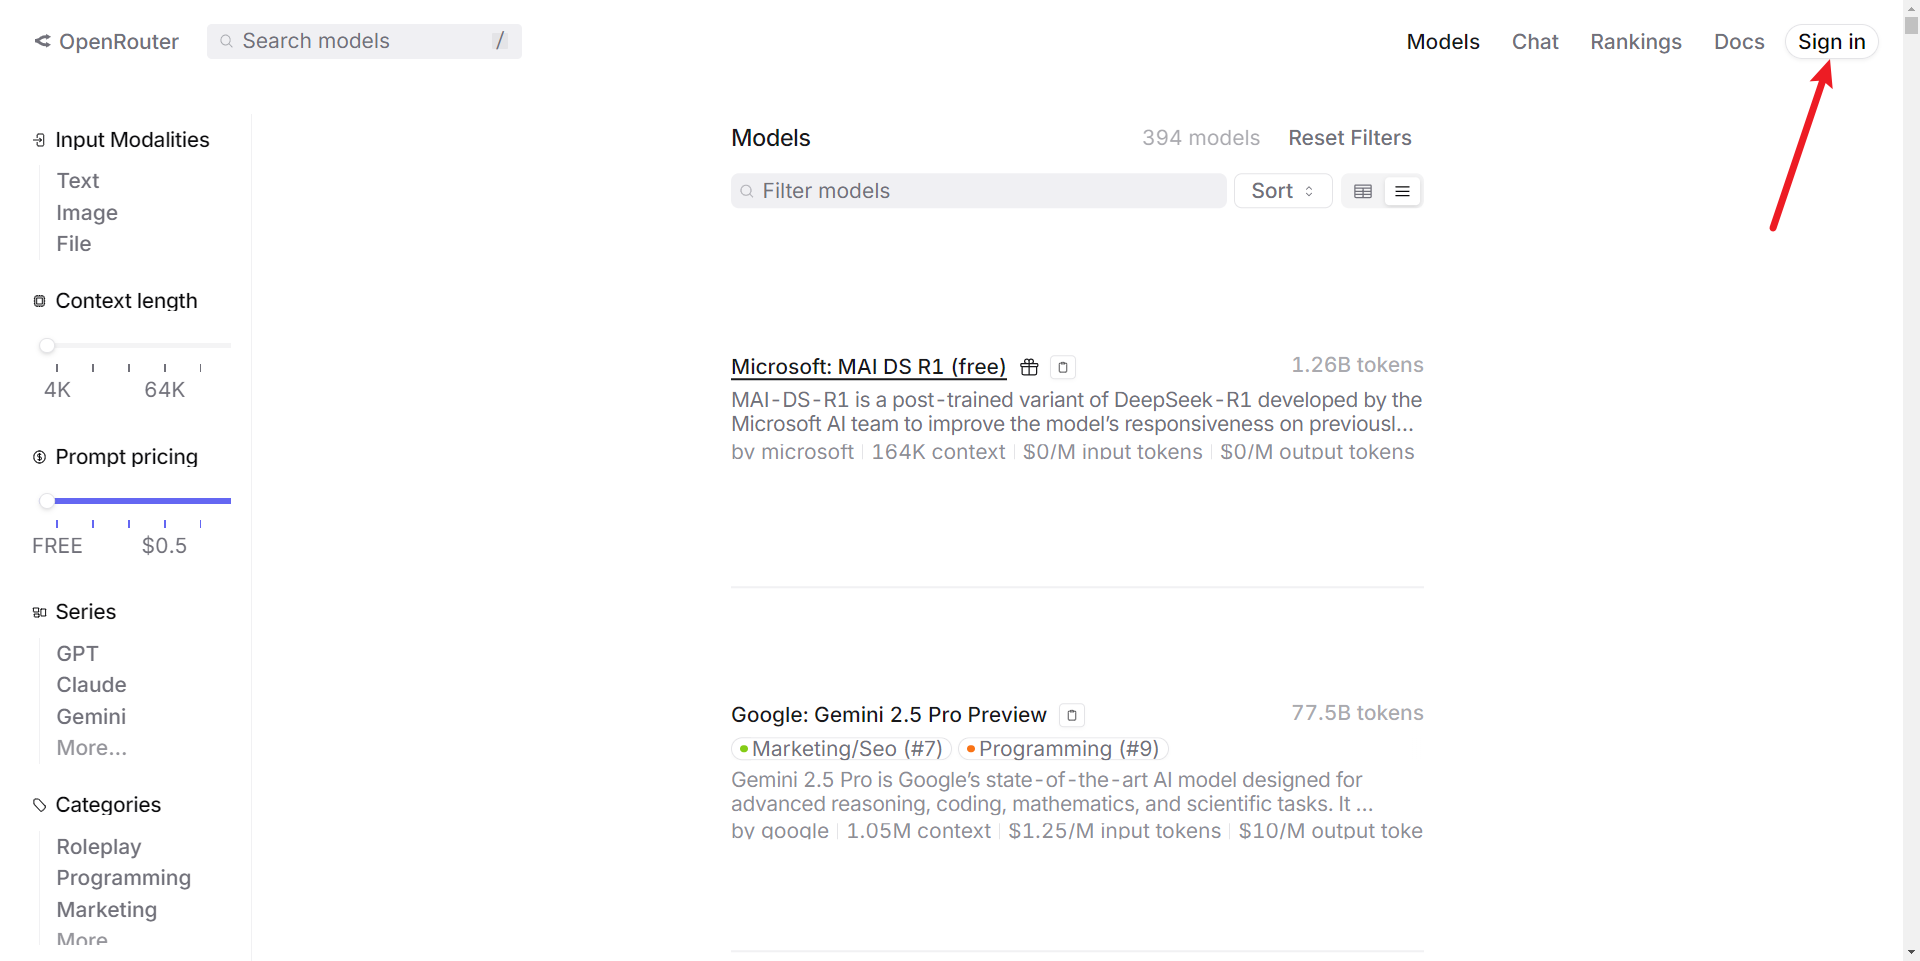Click the Categories tag icon
The width and height of the screenshot is (1920, 961).
[39, 805]
